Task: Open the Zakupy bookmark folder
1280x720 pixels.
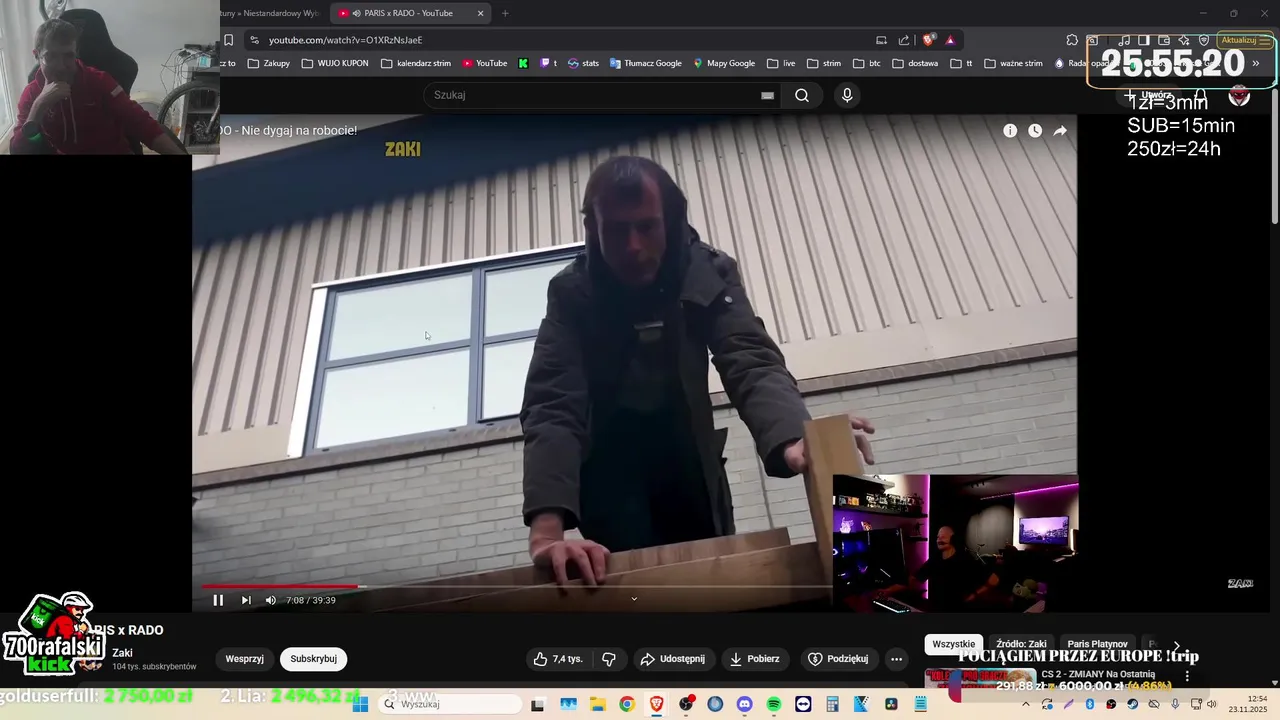Action: (x=268, y=63)
